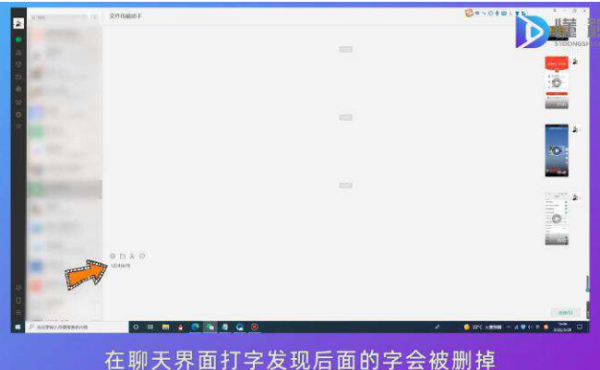Click the sender avatar beside first video
The image size is (600, 370).
[x=575, y=61]
